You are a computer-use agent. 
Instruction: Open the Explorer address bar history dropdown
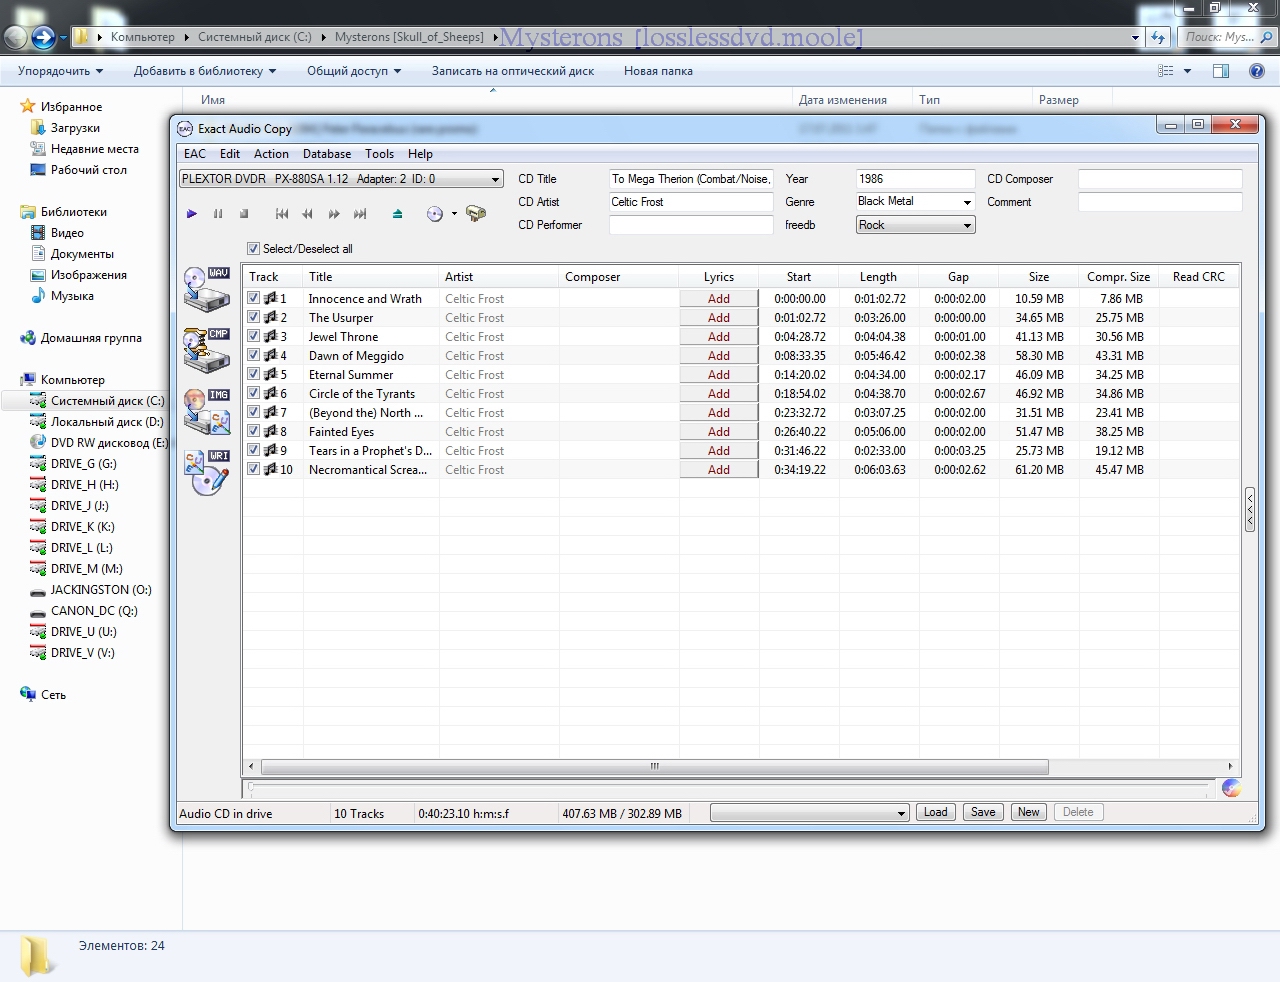1135,38
